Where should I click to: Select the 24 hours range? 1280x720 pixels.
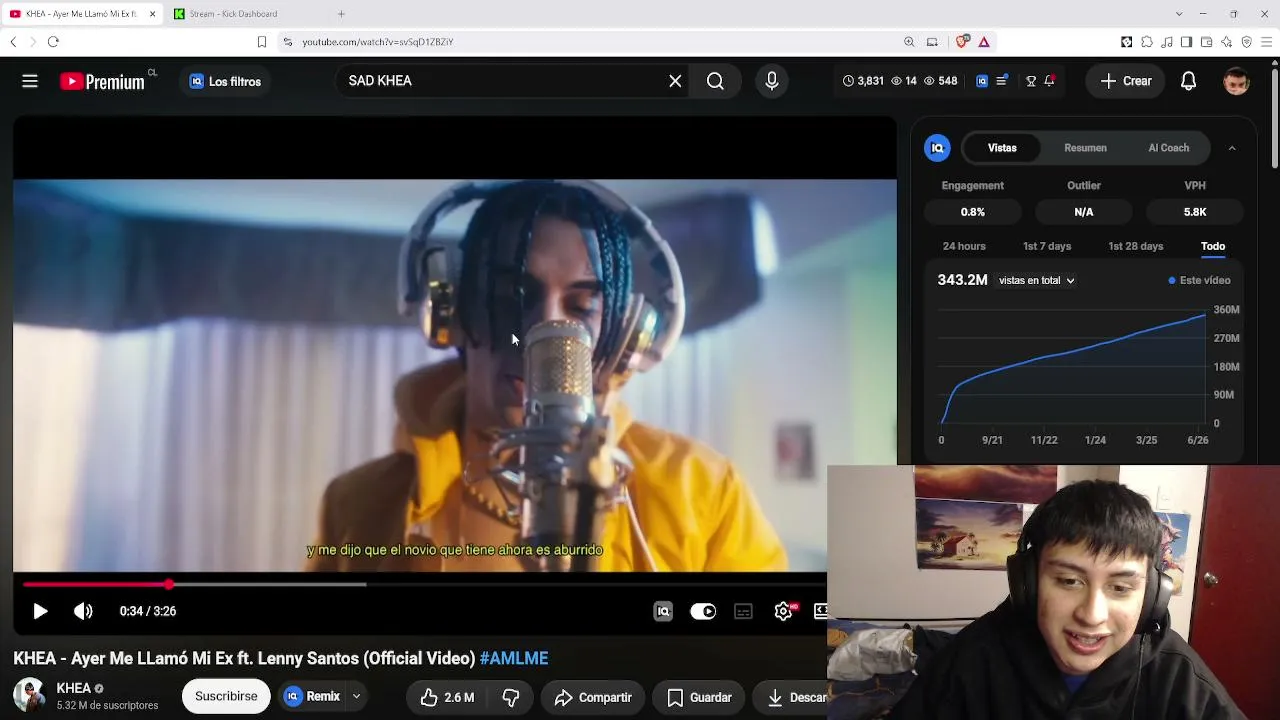pos(964,246)
